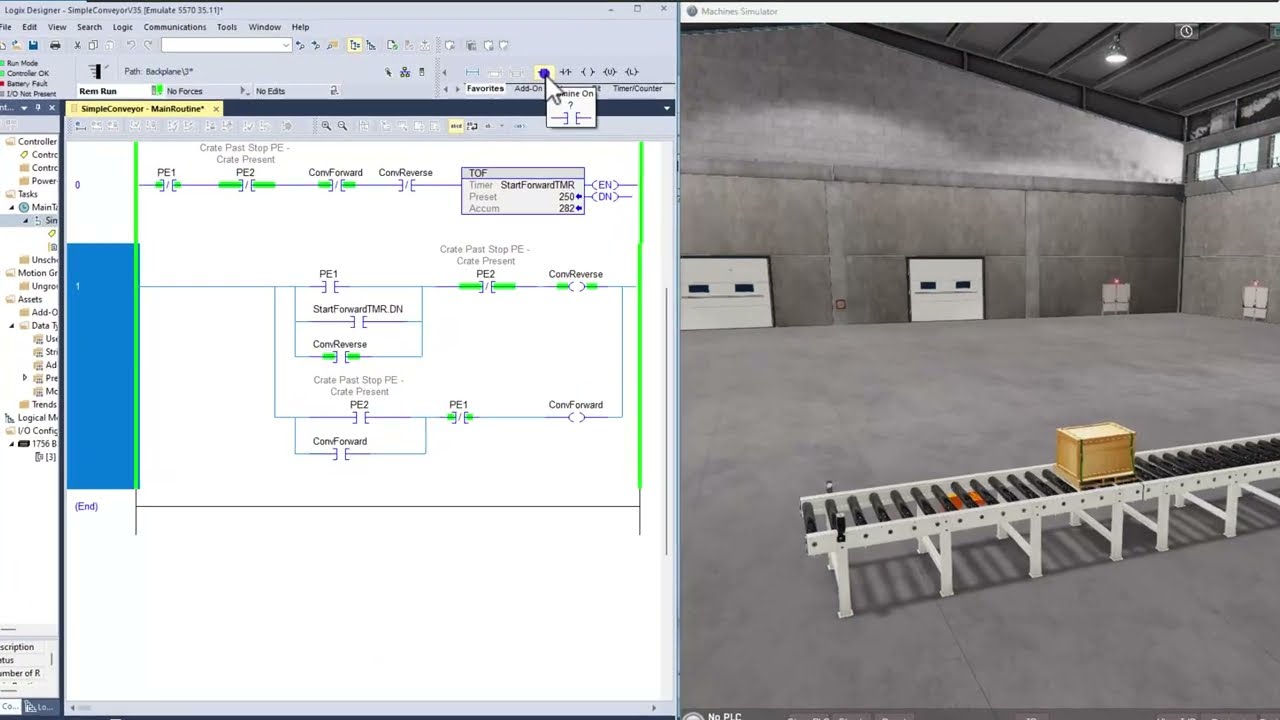The height and width of the screenshot is (720, 1280).
Task: Select the SimpleConveyor - MainRoutine tab
Action: point(142,108)
